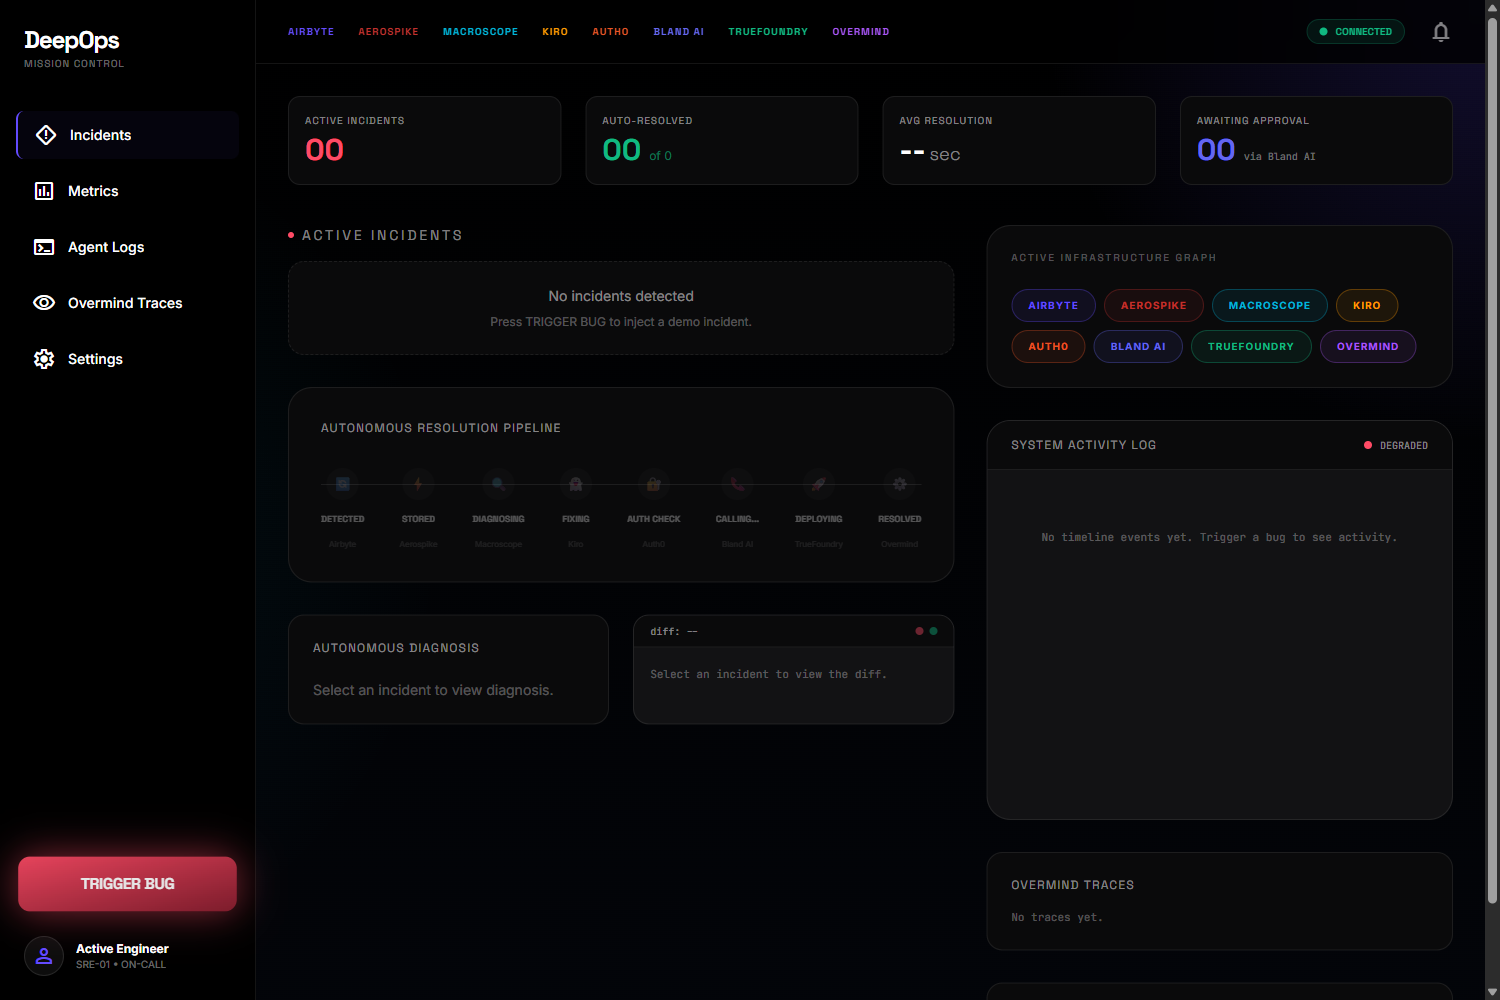Open Incidents from the sidebar
Screen dimensions: 1500x1000
(128, 135)
